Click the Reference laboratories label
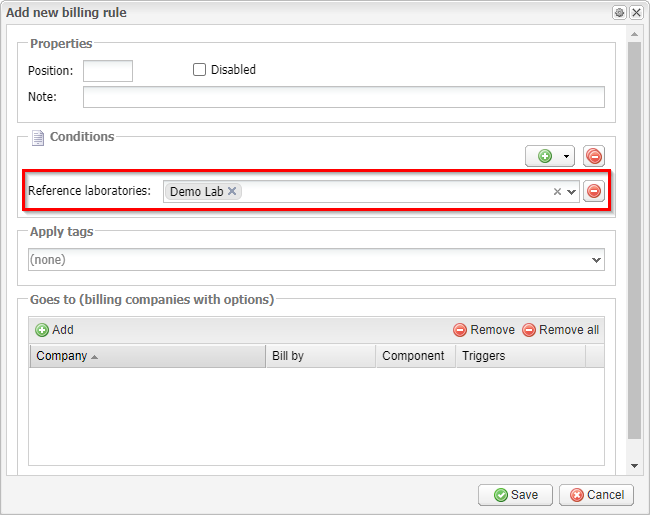 90,191
